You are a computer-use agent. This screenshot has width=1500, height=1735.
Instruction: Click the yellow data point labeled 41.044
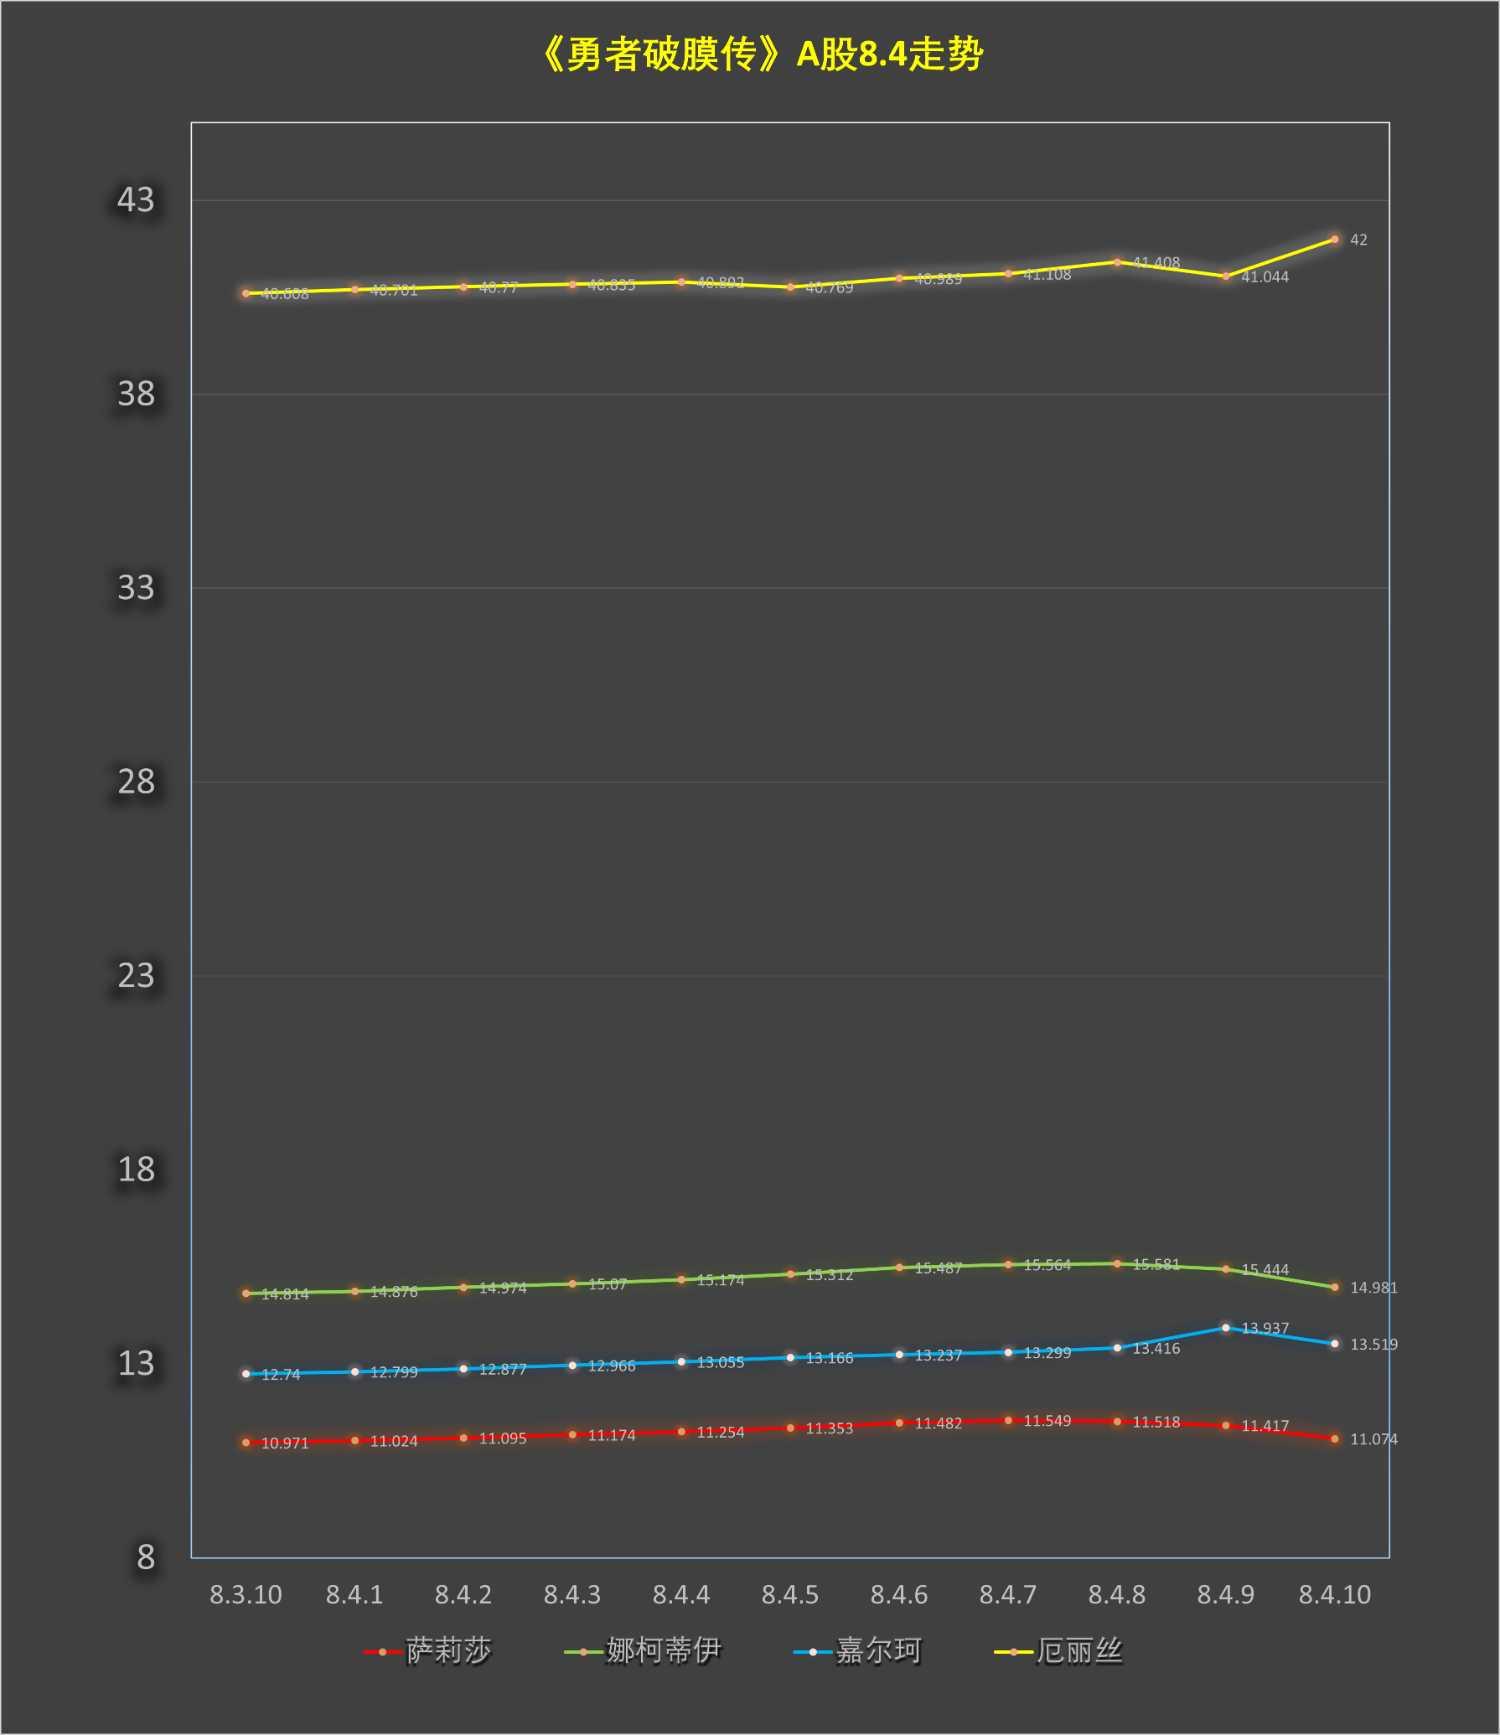1225,277
